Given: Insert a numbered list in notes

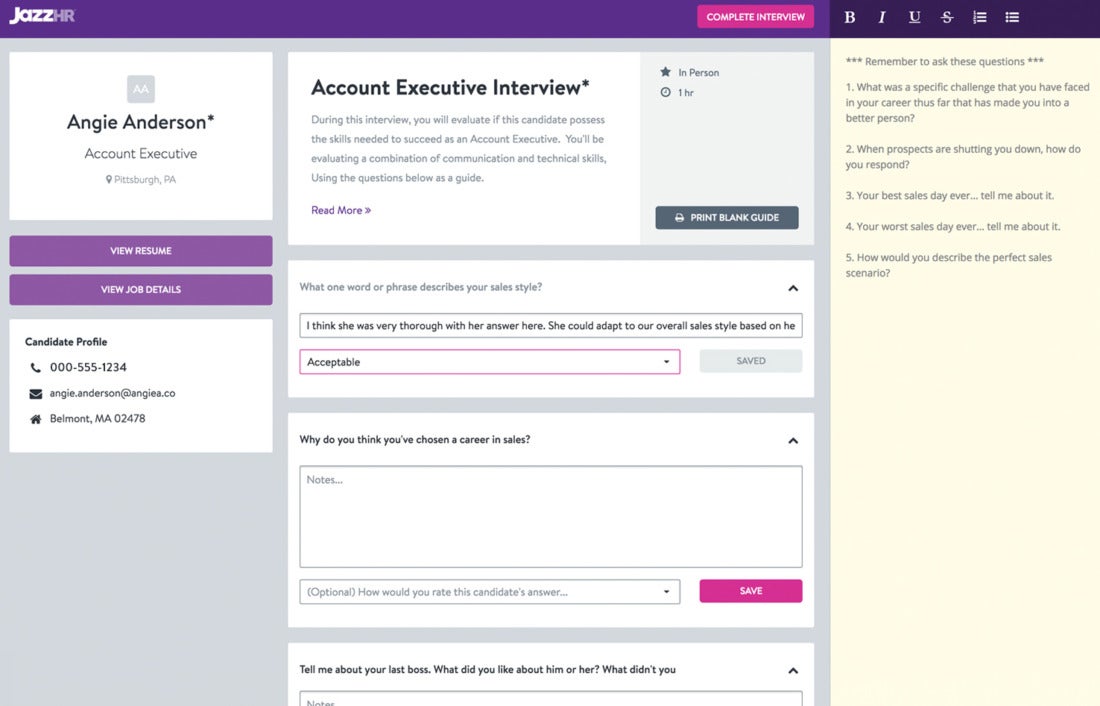Looking at the screenshot, I should 980,17.
